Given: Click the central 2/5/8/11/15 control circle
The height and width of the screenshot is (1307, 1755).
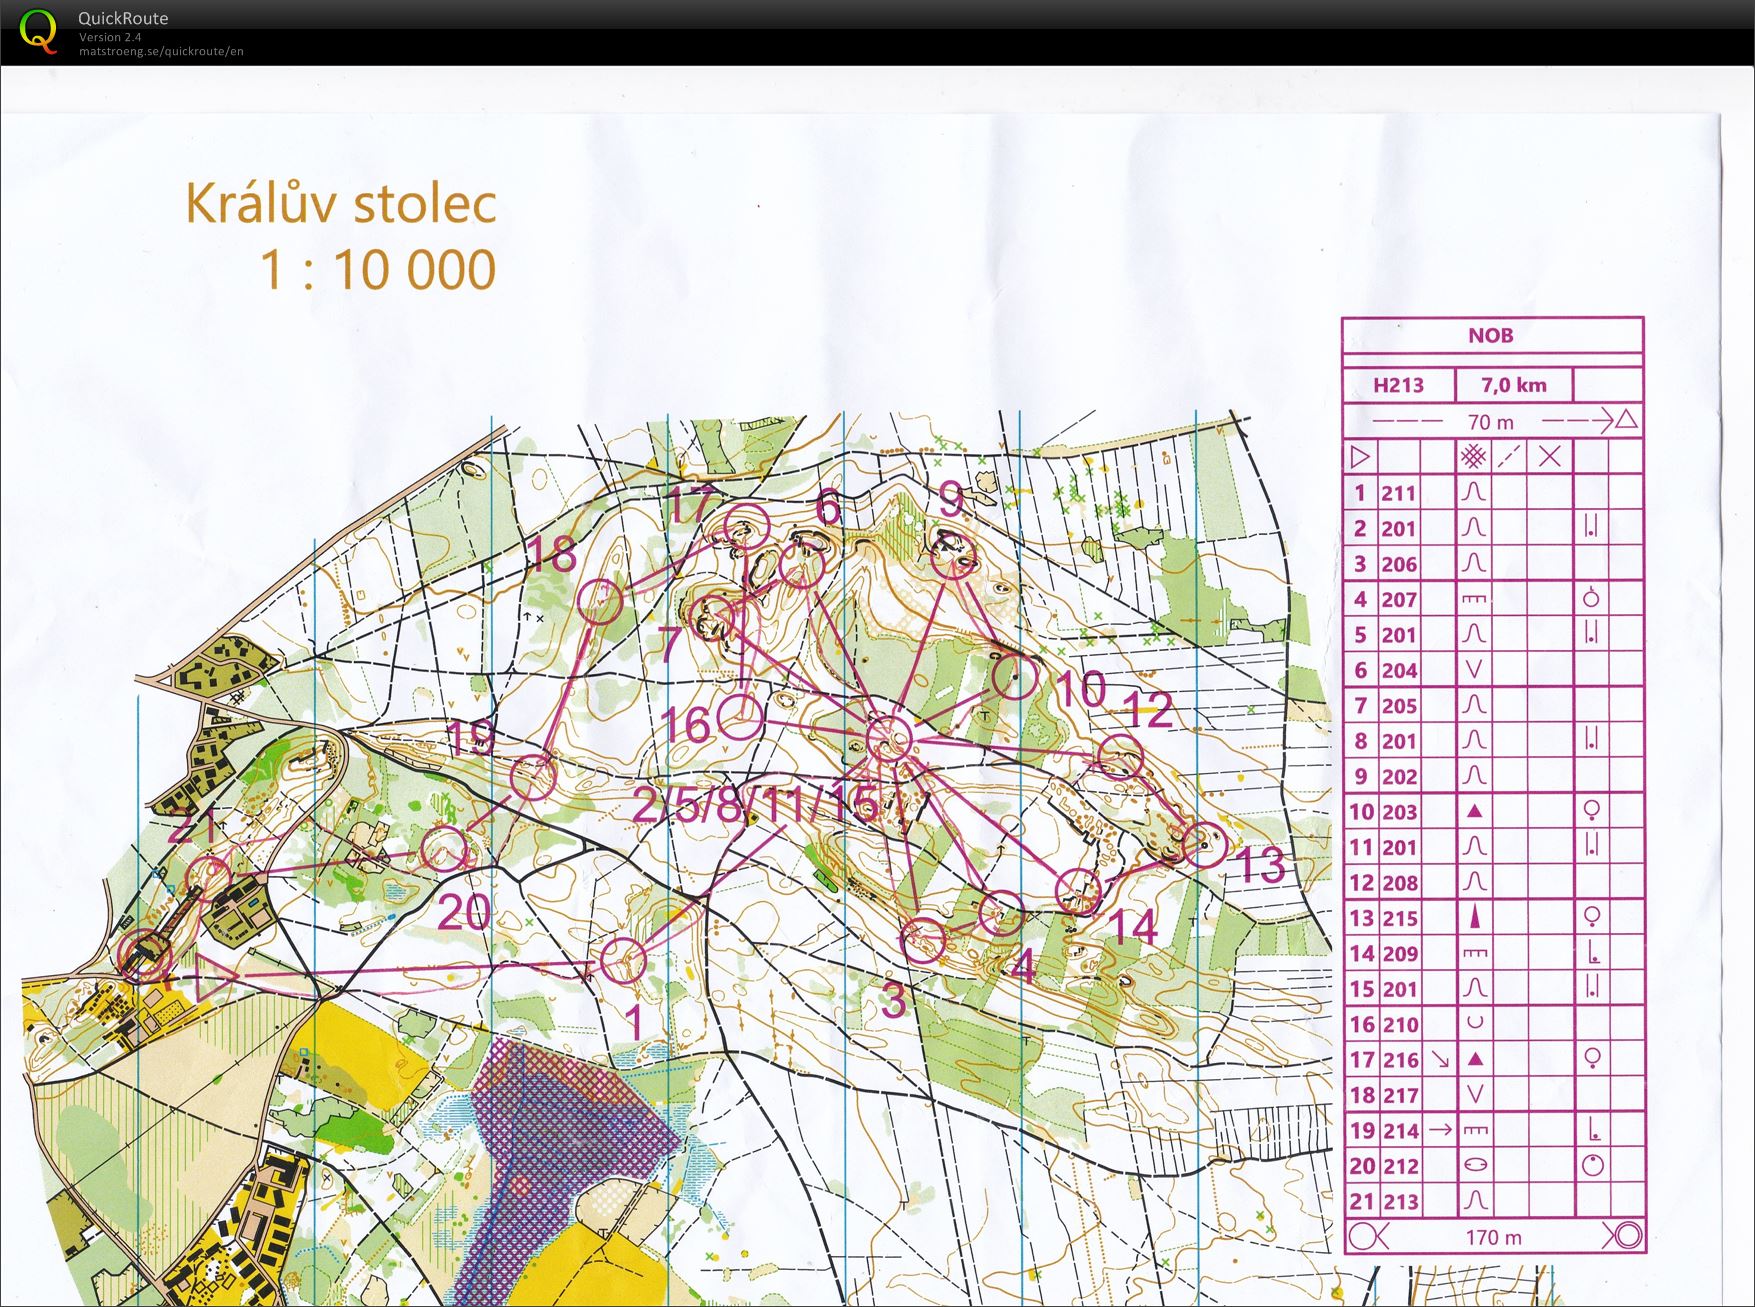Looking at the screenshot, I should (x=889, y=739).
